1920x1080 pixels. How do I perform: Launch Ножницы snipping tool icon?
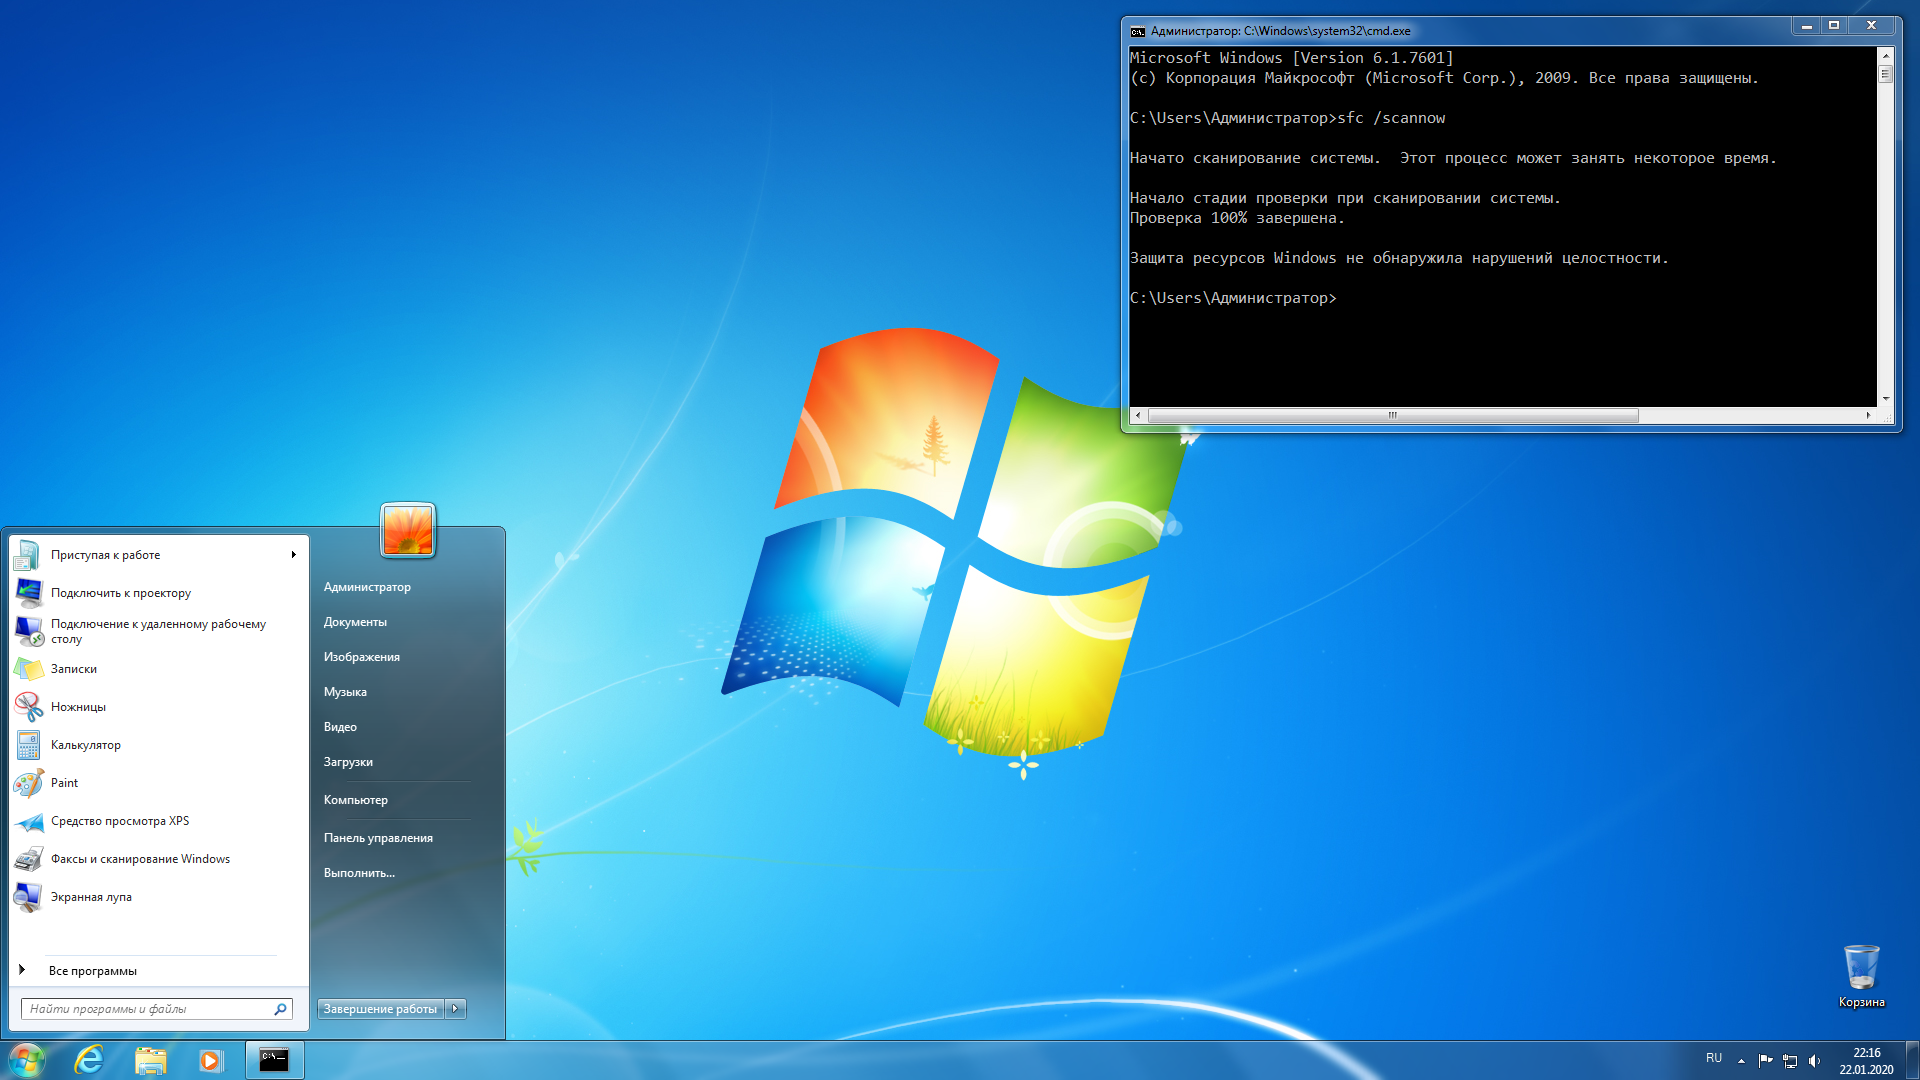[x=28, y=707]
